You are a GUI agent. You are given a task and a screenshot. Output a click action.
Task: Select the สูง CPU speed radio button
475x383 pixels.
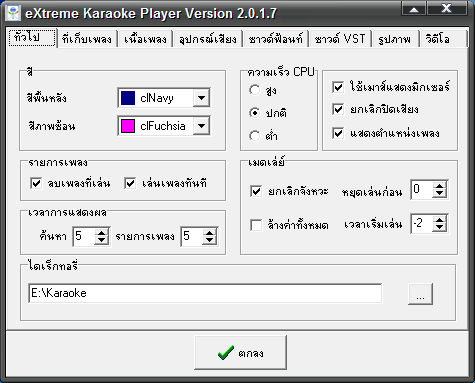coord(255,90)
